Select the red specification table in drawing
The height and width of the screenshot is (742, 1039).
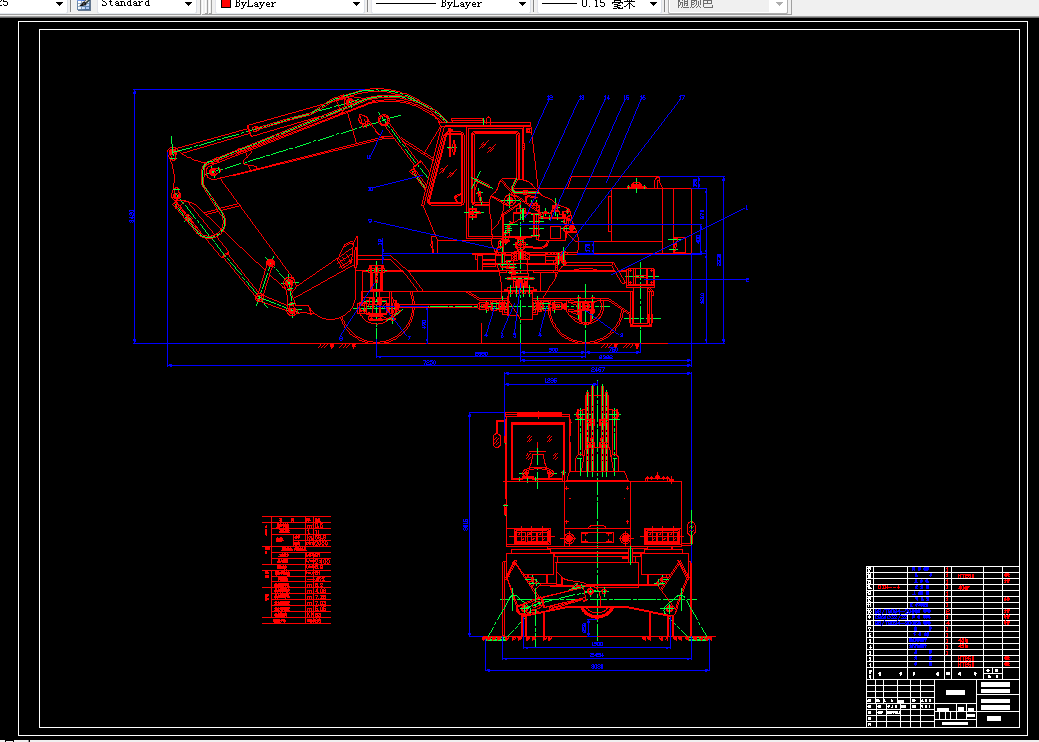pos(296,570)
